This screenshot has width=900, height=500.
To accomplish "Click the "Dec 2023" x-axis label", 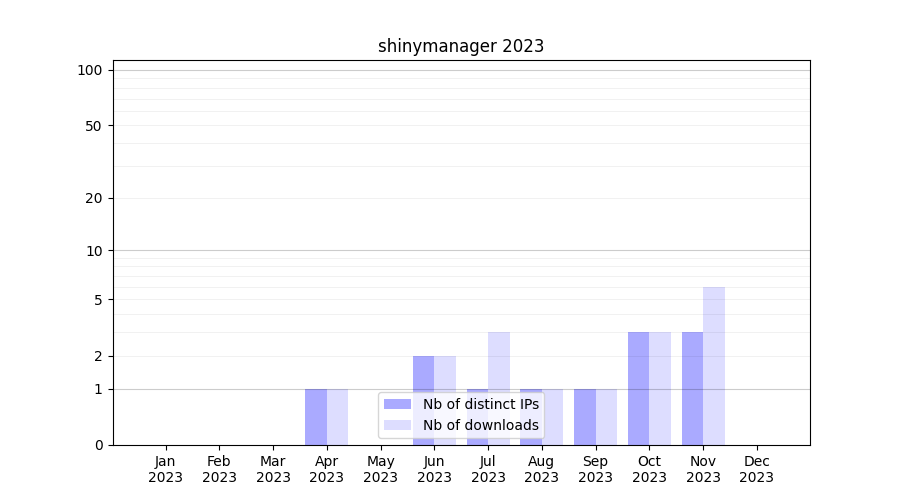I will [x=757, y=469].
